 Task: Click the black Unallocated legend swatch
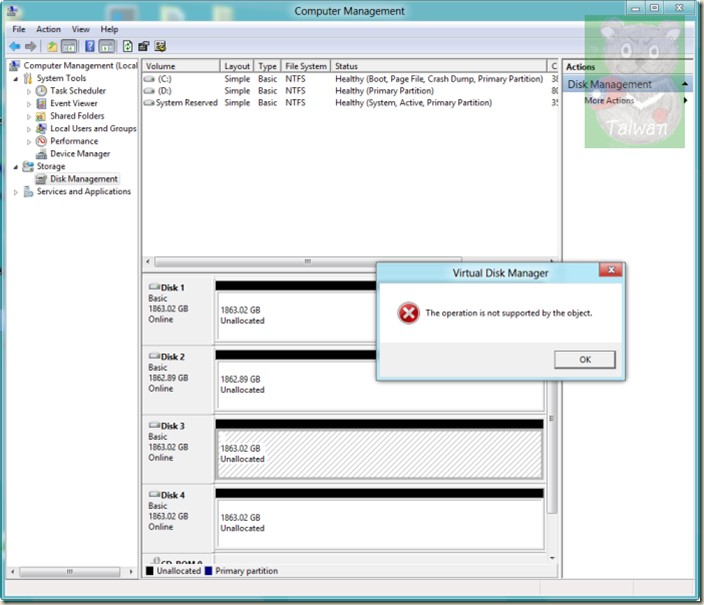pyautogui.click(x=150, y=571)
